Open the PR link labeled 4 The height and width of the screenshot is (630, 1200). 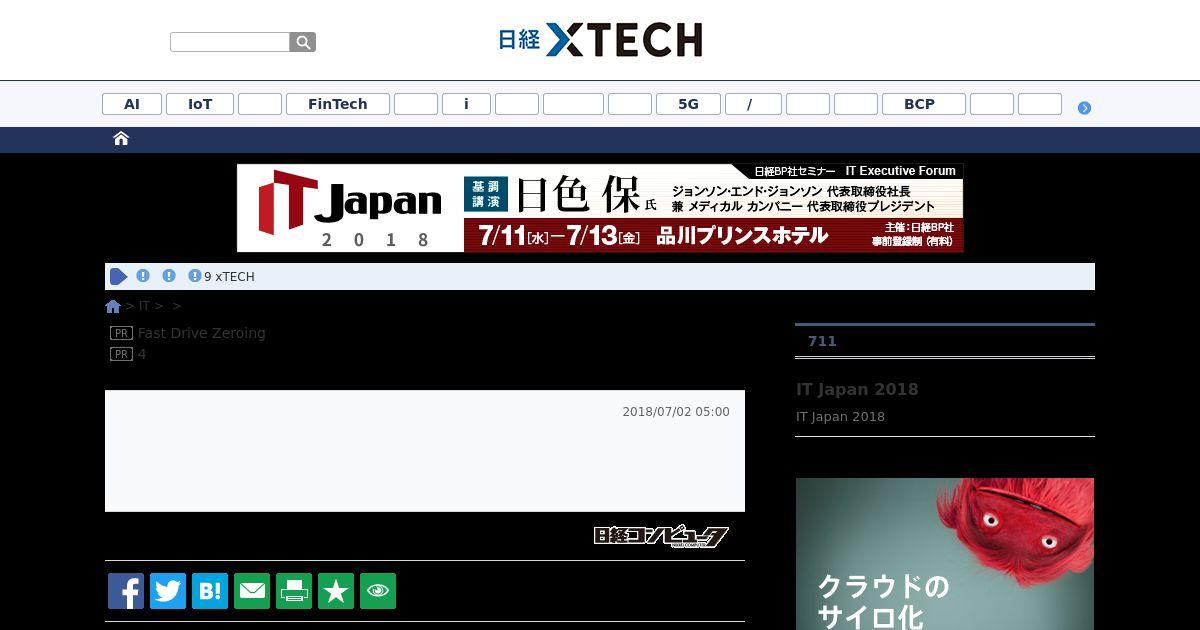(142, 354)
